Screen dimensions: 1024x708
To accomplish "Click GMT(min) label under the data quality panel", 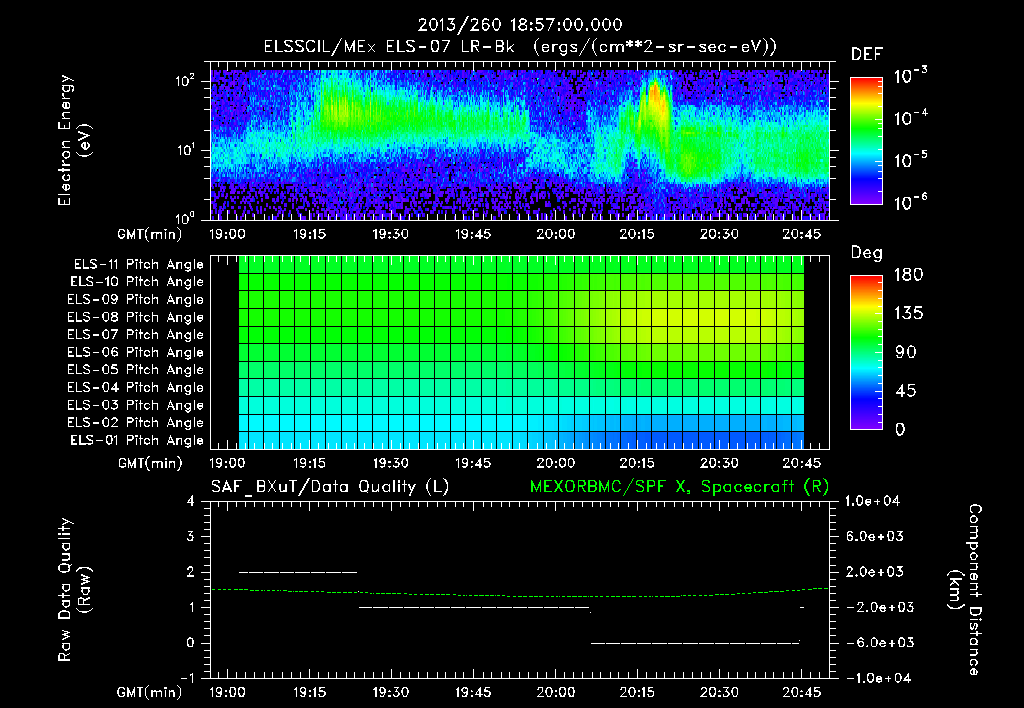I will [x=150, y=692].
